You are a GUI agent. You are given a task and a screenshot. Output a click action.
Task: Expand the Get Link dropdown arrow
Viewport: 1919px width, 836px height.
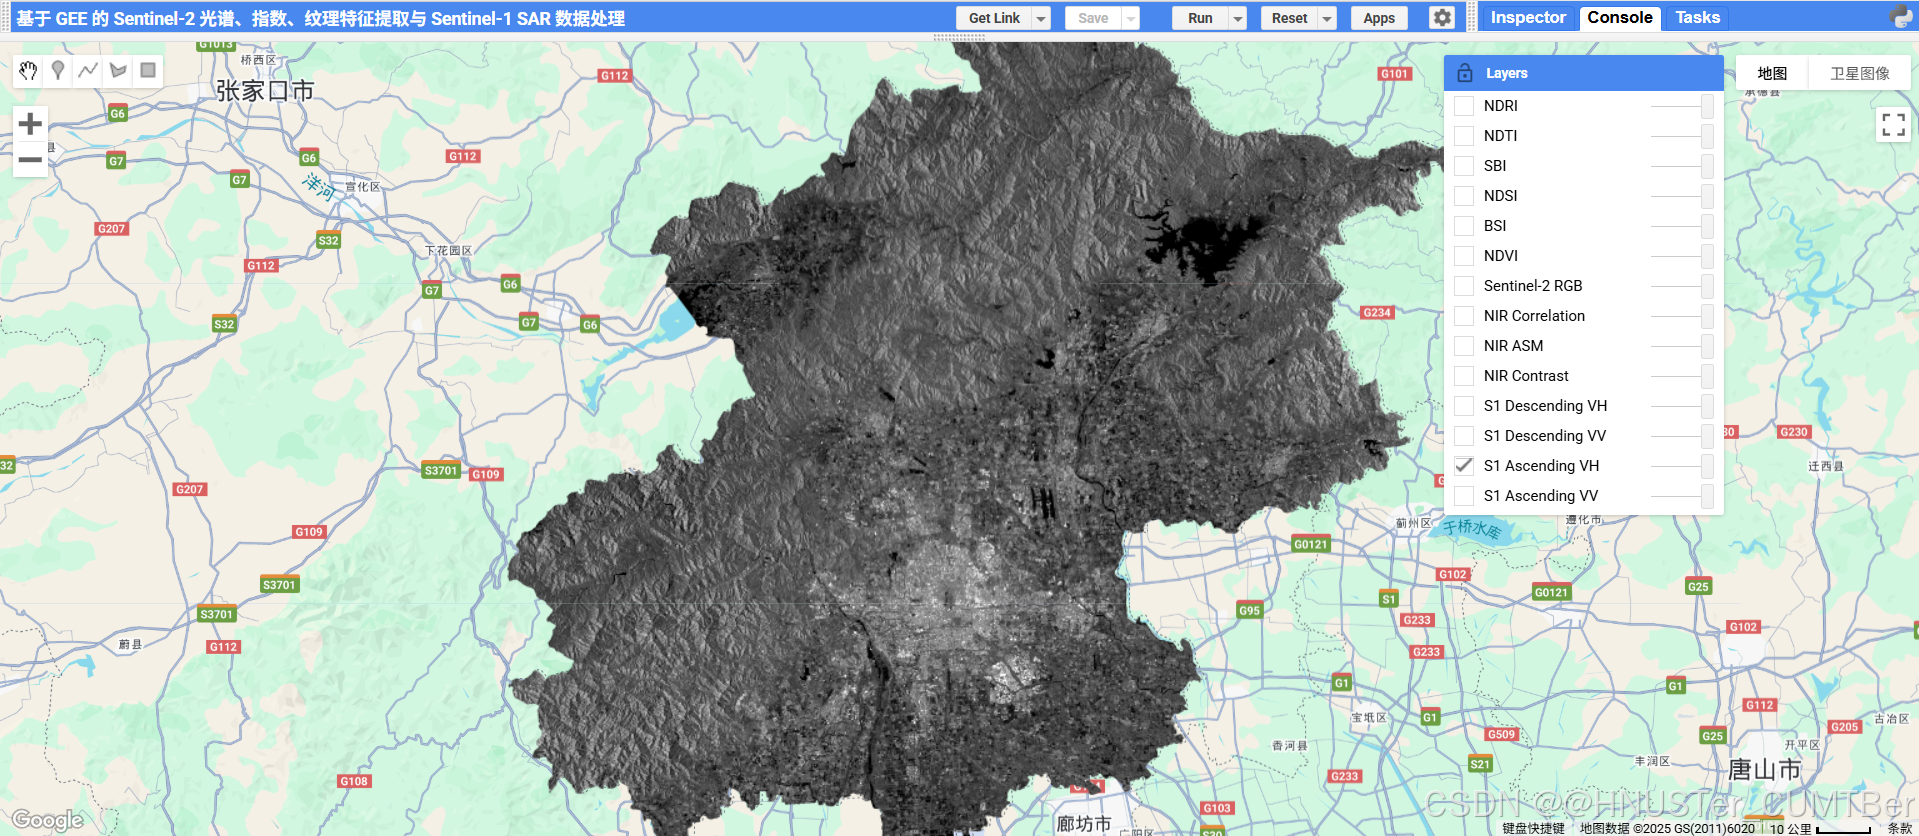(x=1041, y=18)
